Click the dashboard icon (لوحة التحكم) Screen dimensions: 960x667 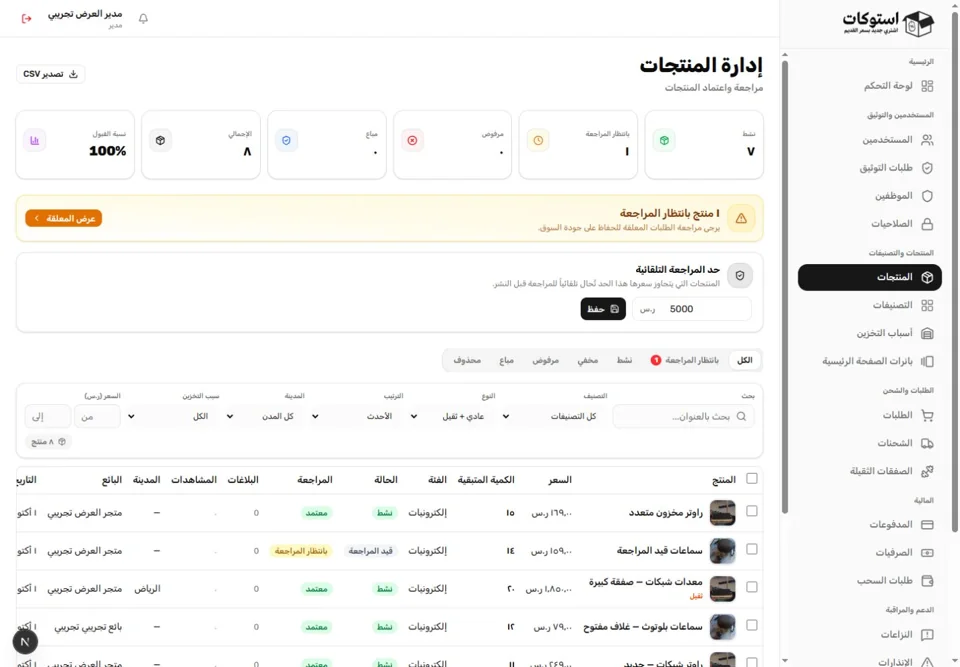point(927,86)
